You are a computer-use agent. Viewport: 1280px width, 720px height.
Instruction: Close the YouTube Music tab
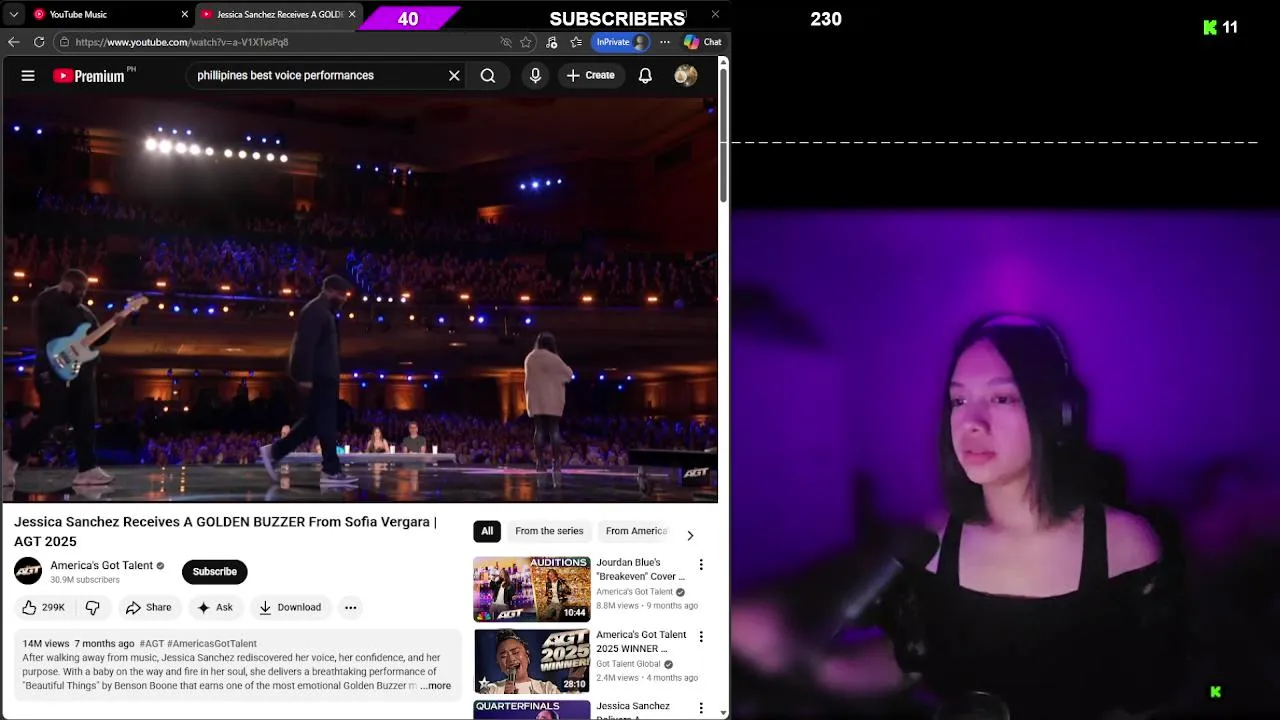pos(184,14)
